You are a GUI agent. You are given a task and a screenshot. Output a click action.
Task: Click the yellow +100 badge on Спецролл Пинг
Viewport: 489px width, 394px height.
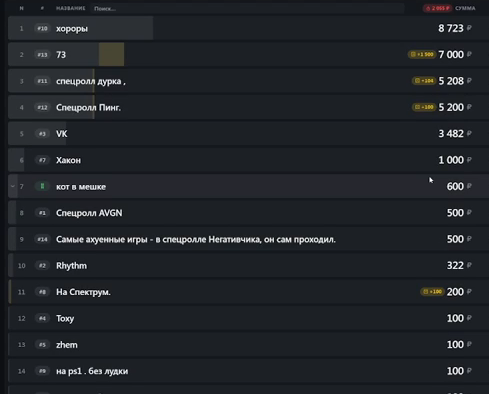pyautogui.click(x=424, y=107)
